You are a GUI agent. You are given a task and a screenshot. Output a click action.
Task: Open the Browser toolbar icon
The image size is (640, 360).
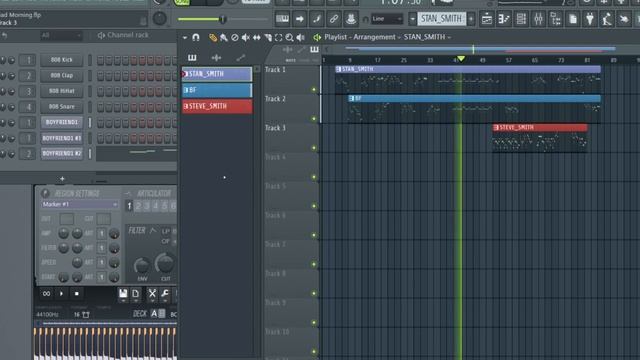point(556,19)
